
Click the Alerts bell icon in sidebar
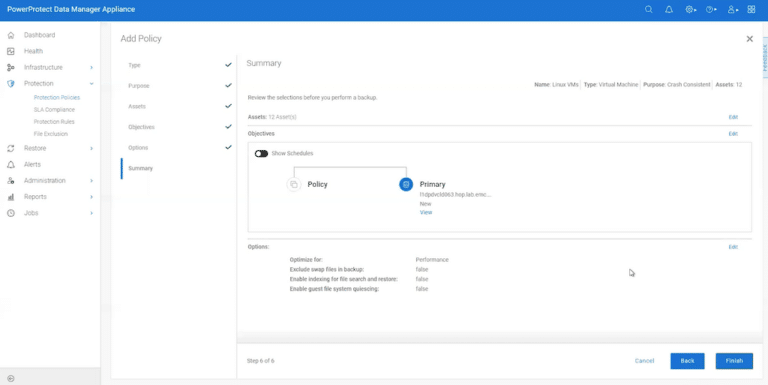tap(11, 165)
